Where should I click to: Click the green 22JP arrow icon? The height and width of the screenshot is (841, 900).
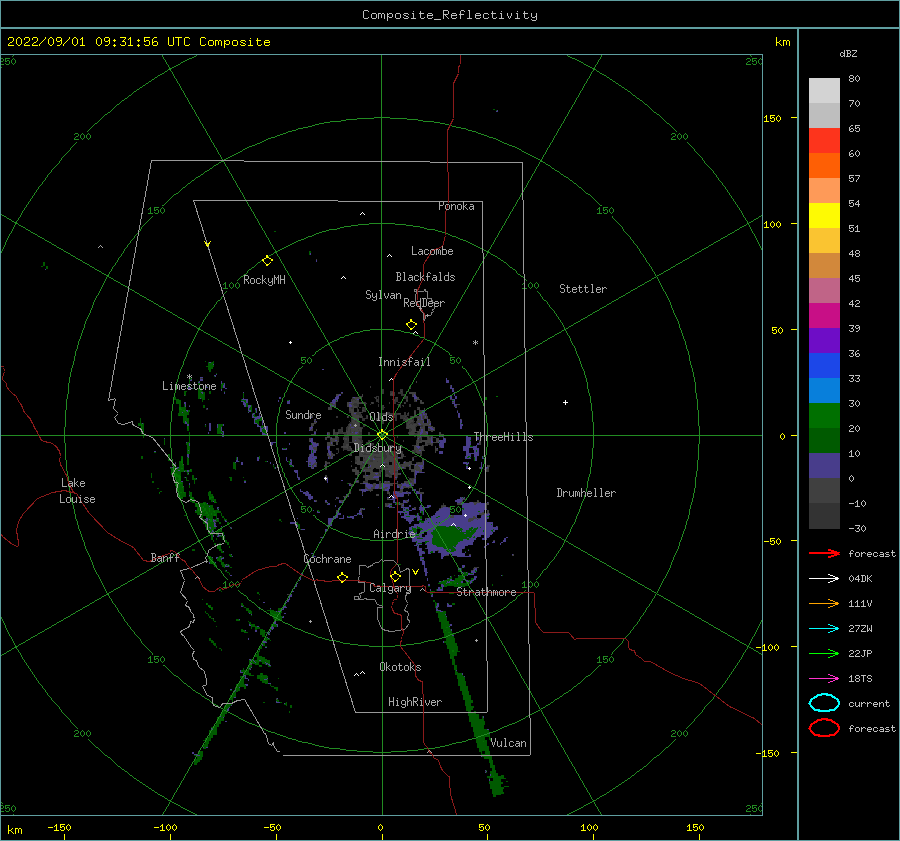(824, 653)
